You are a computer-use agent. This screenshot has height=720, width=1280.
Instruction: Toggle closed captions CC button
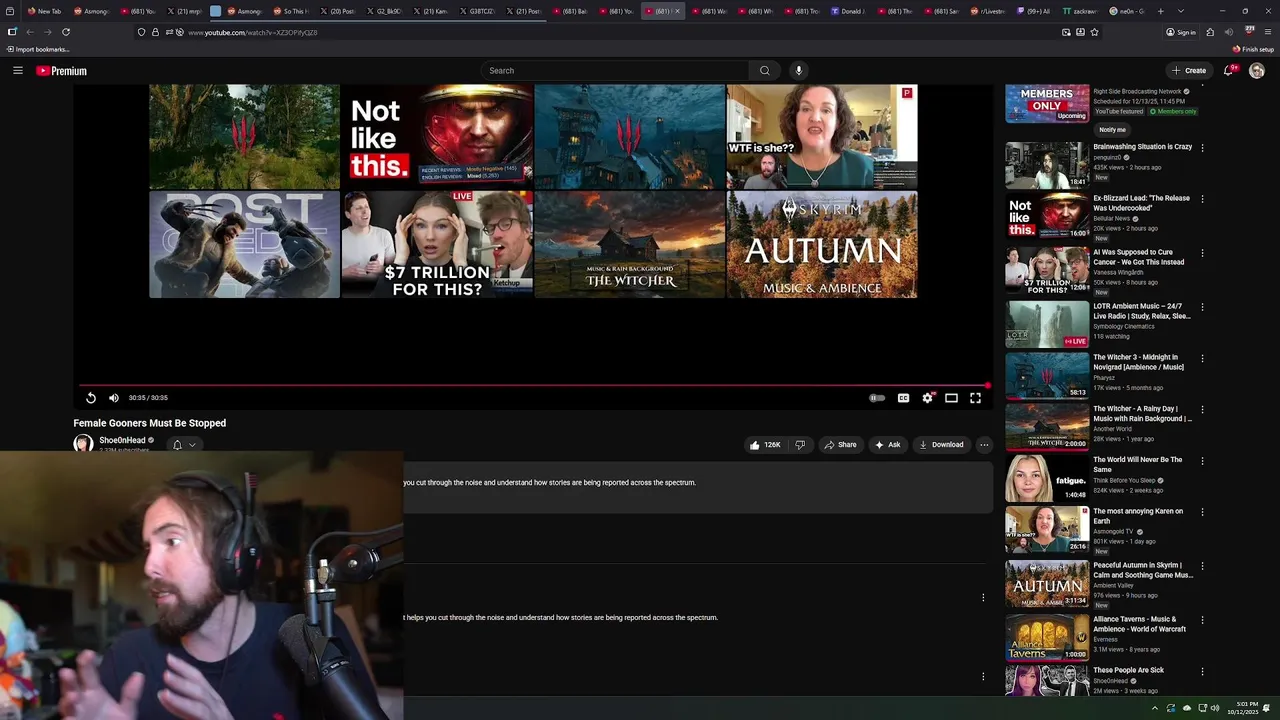coord(903,398)
